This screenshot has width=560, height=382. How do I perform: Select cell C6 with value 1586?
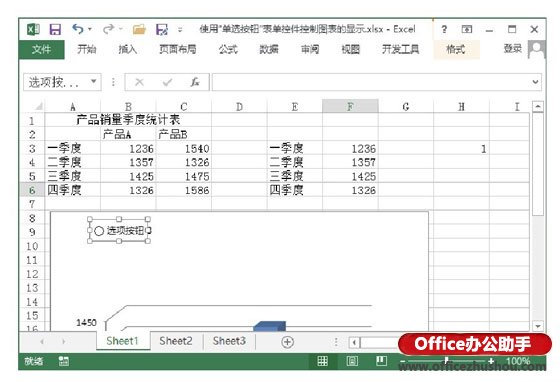[184, 190]
